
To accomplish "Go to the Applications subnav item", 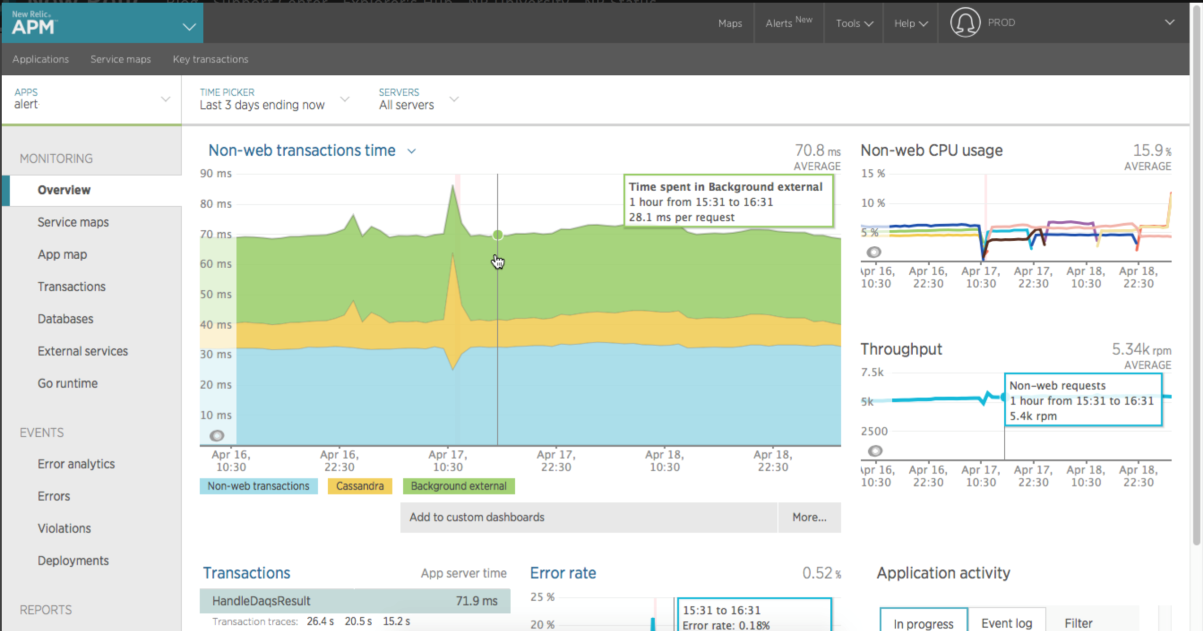I will 41,59.
